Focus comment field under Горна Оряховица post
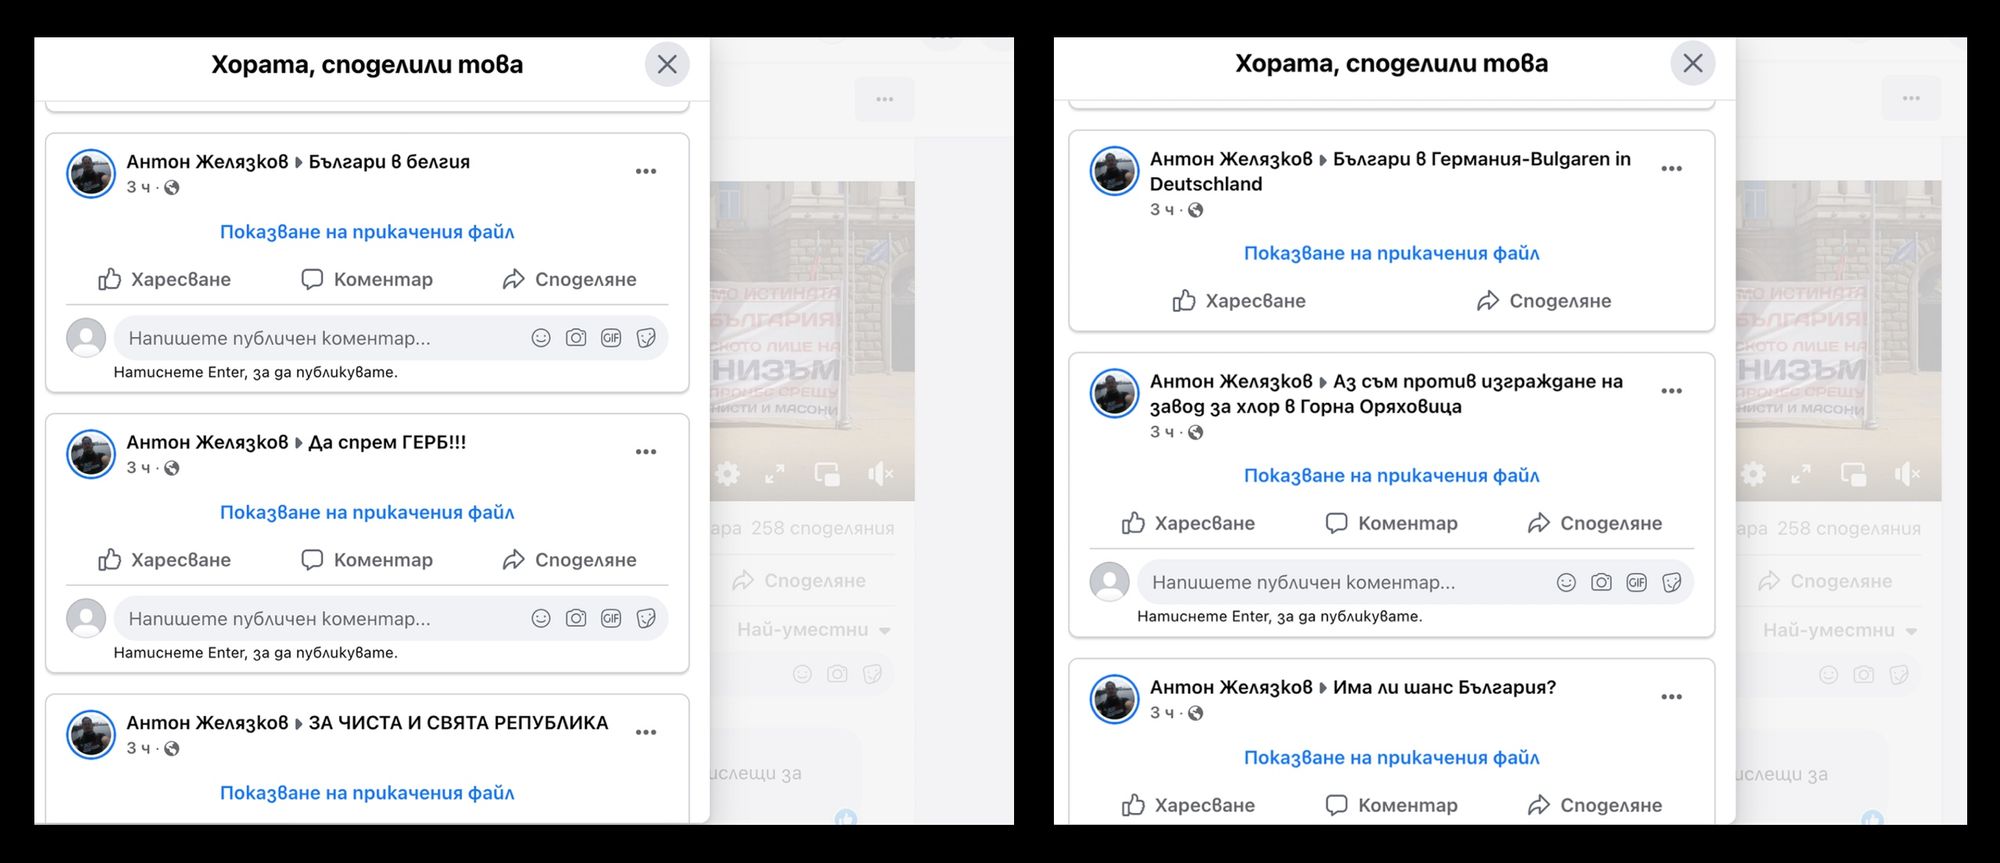The image size is (2000, 863). point(1415,582)
